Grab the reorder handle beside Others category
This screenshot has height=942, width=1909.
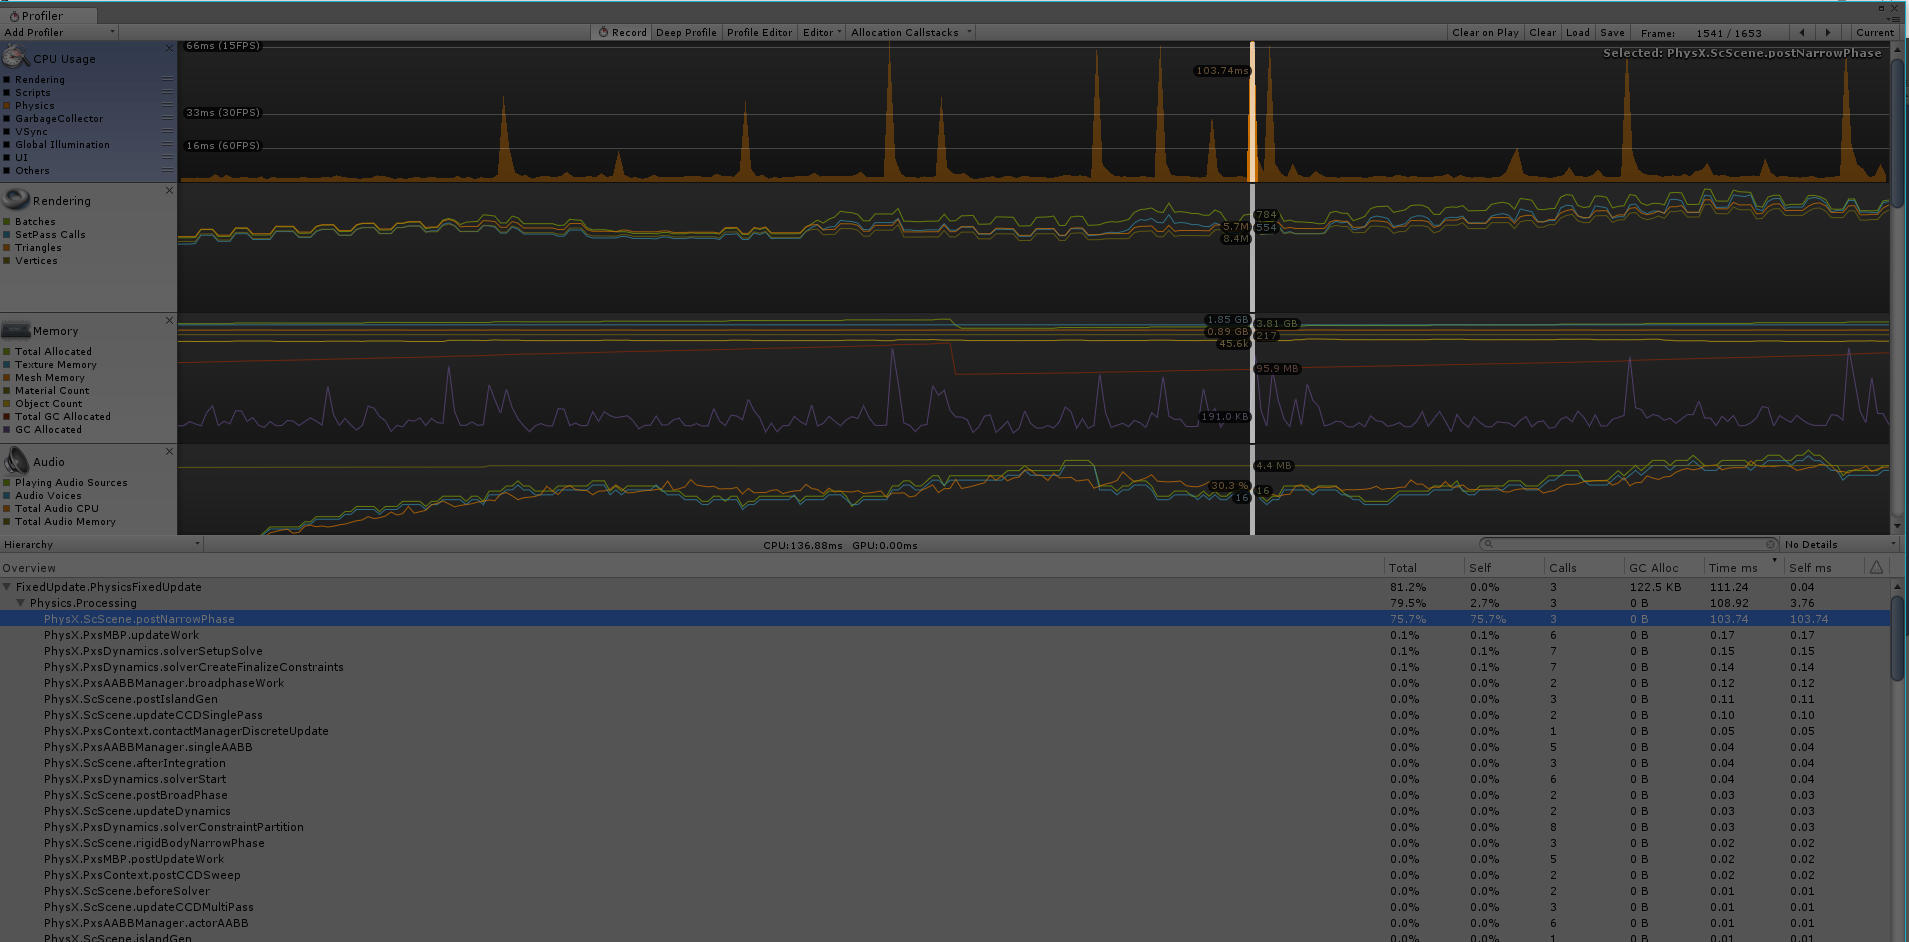[167, 170]
